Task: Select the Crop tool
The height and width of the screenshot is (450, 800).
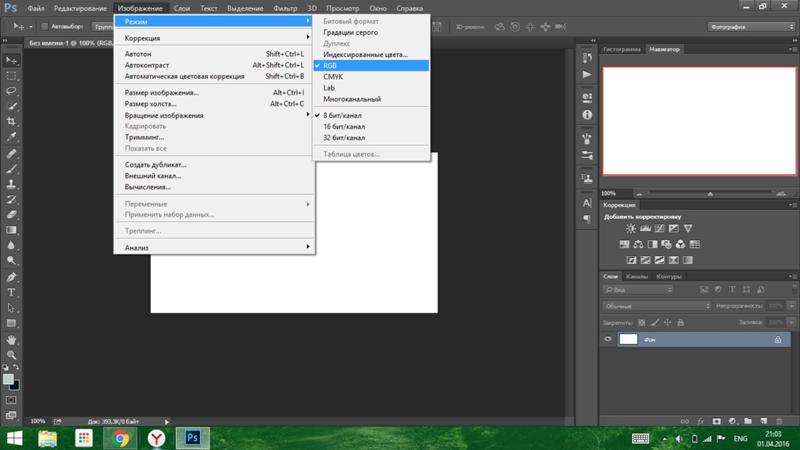Action: pos(11,121)
